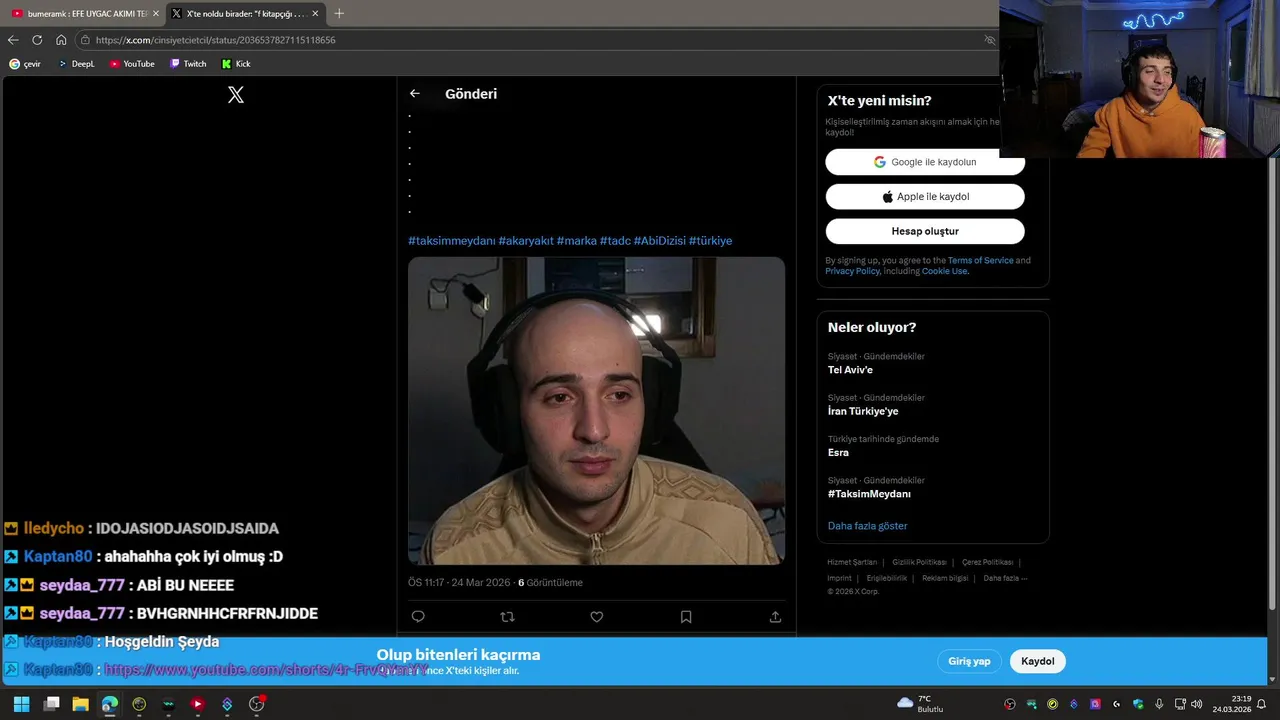Image resolution: width=1280 pixels, height=720 pixels.
Task: Click the Hesap oluştur button
Action: 925,231
